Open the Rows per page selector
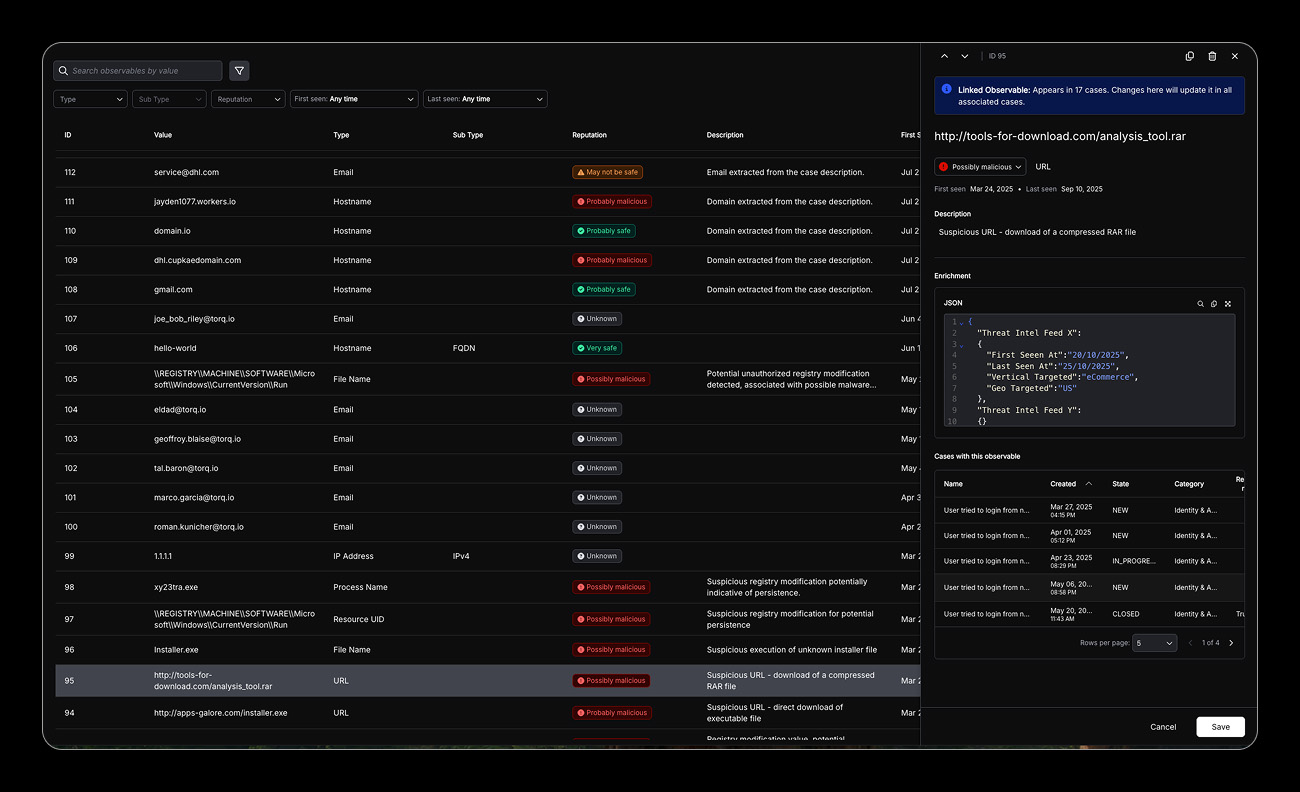This screenshot has height=792, width=1300. click(1155, 643)
